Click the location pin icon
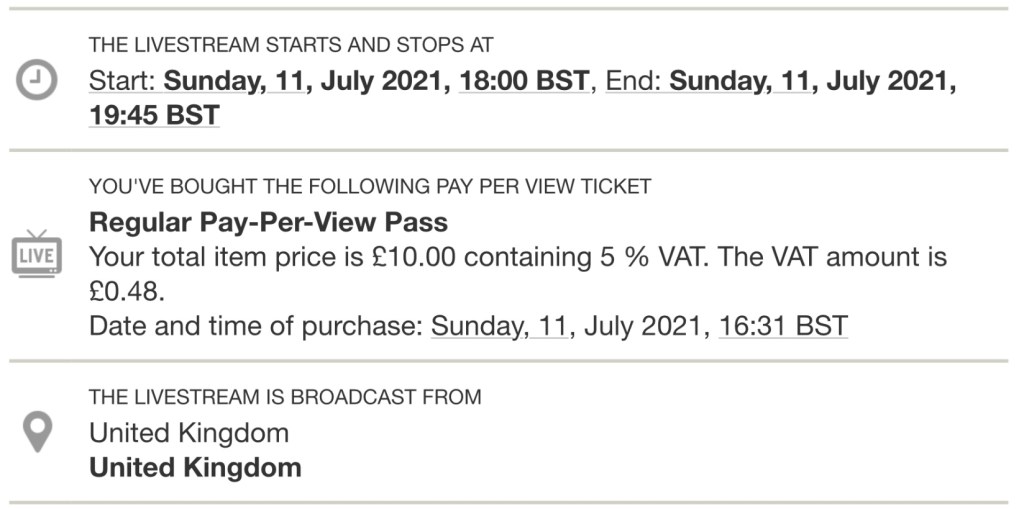 click(37, 431)
